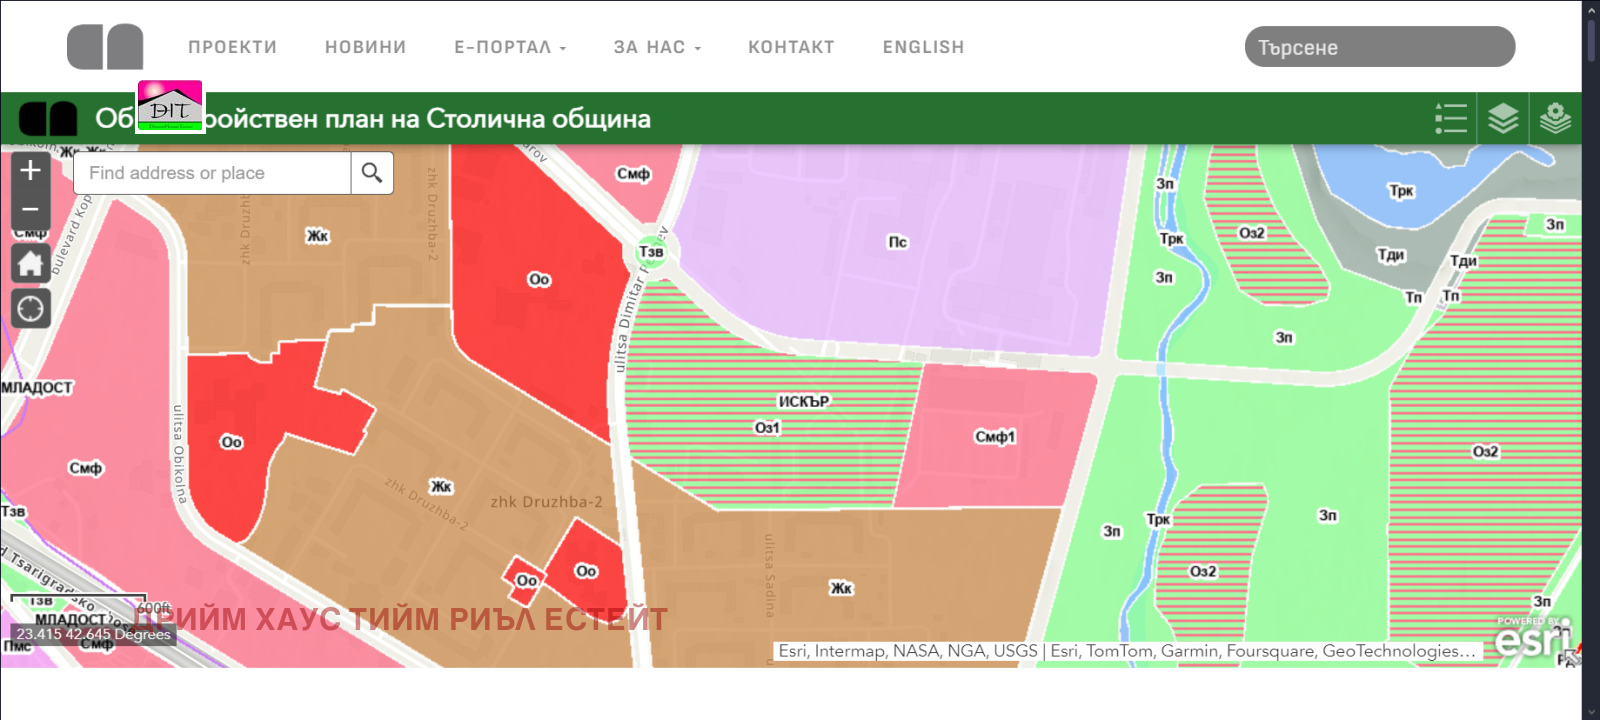Select the pink Смф1 zone on map
Screen dimensions: 1600x720
coord(994,437)
